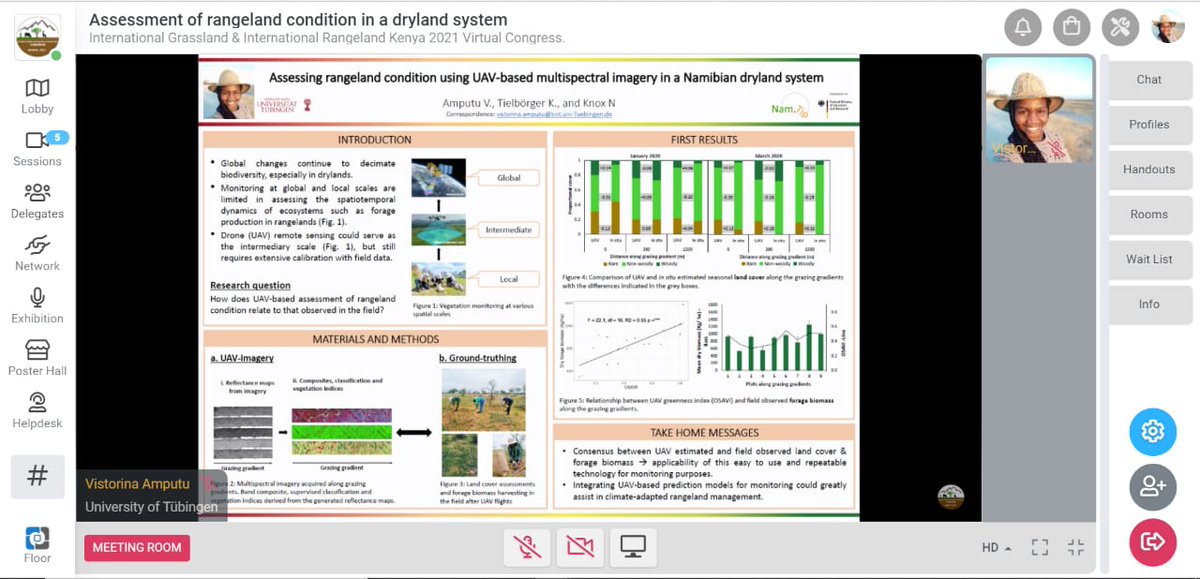
Task: Open the Handouts tab
Action: point(1149,169)
